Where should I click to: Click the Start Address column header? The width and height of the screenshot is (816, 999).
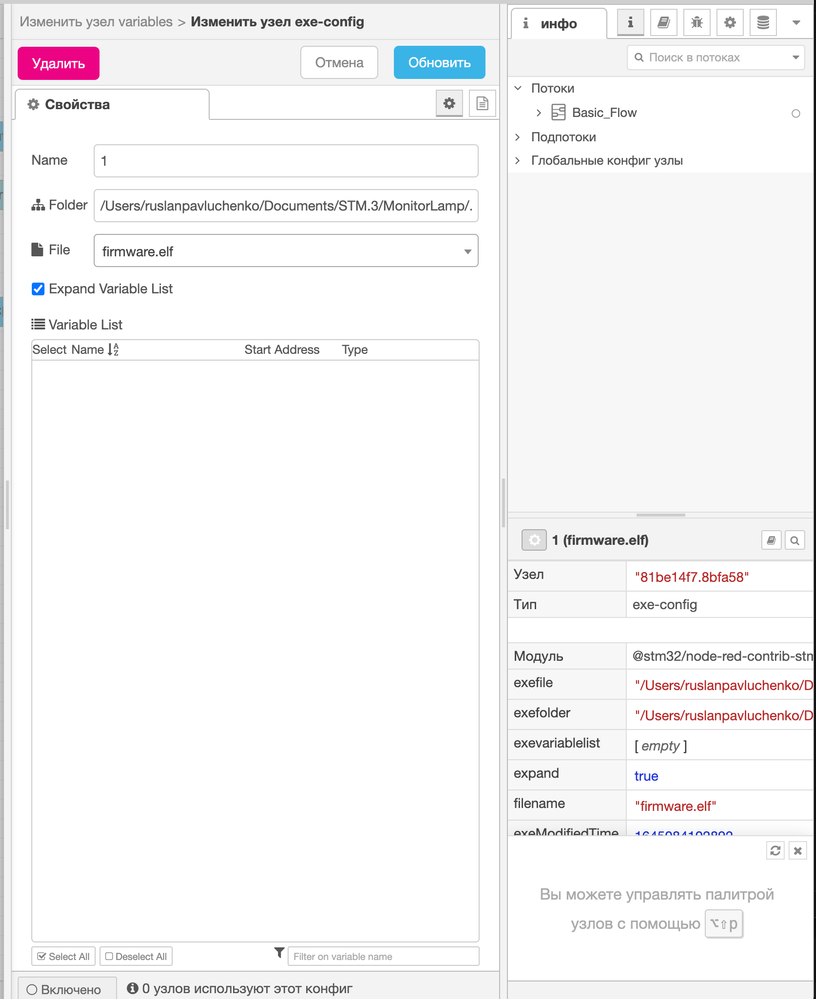pyautogui.click(x=282, y=350)
